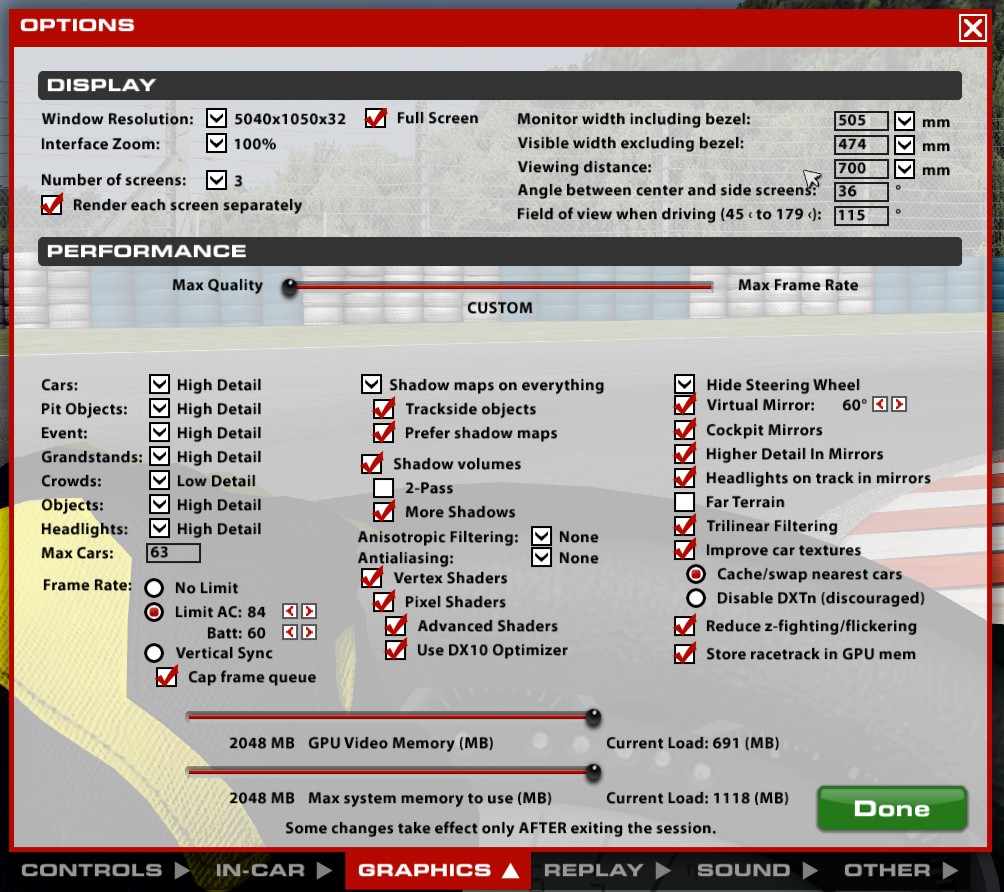Open Monitor width unit dropdown
Image resolution: width=1004 pixels, height=892 pixels.
905,121
